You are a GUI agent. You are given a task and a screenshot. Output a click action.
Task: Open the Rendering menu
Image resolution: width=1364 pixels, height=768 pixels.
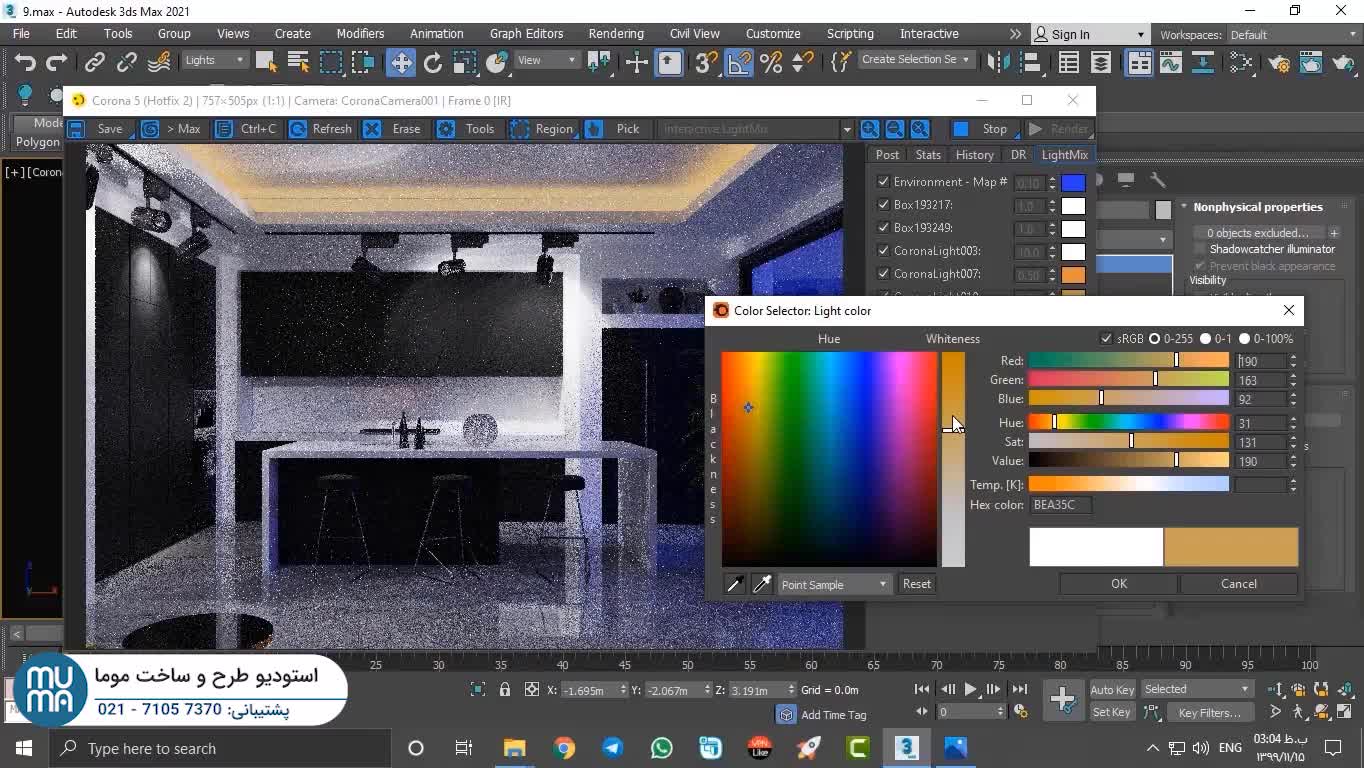point(615,33)
